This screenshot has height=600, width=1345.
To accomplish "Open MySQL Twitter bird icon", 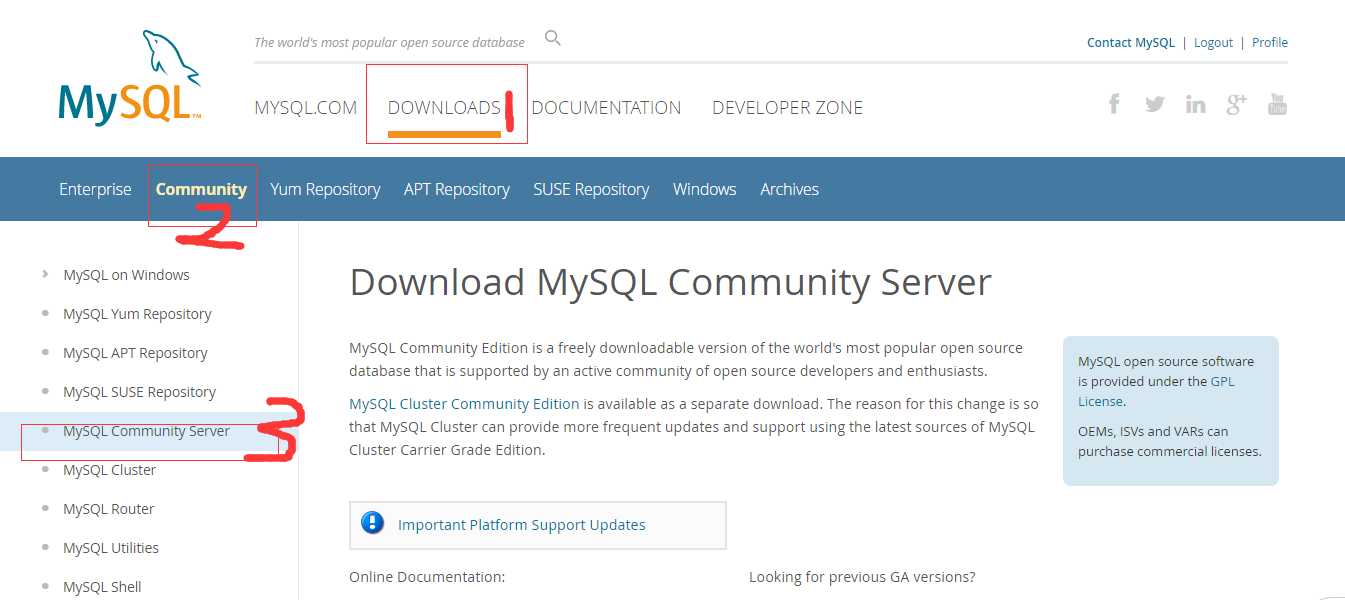I will click(x=1155, y=103).
